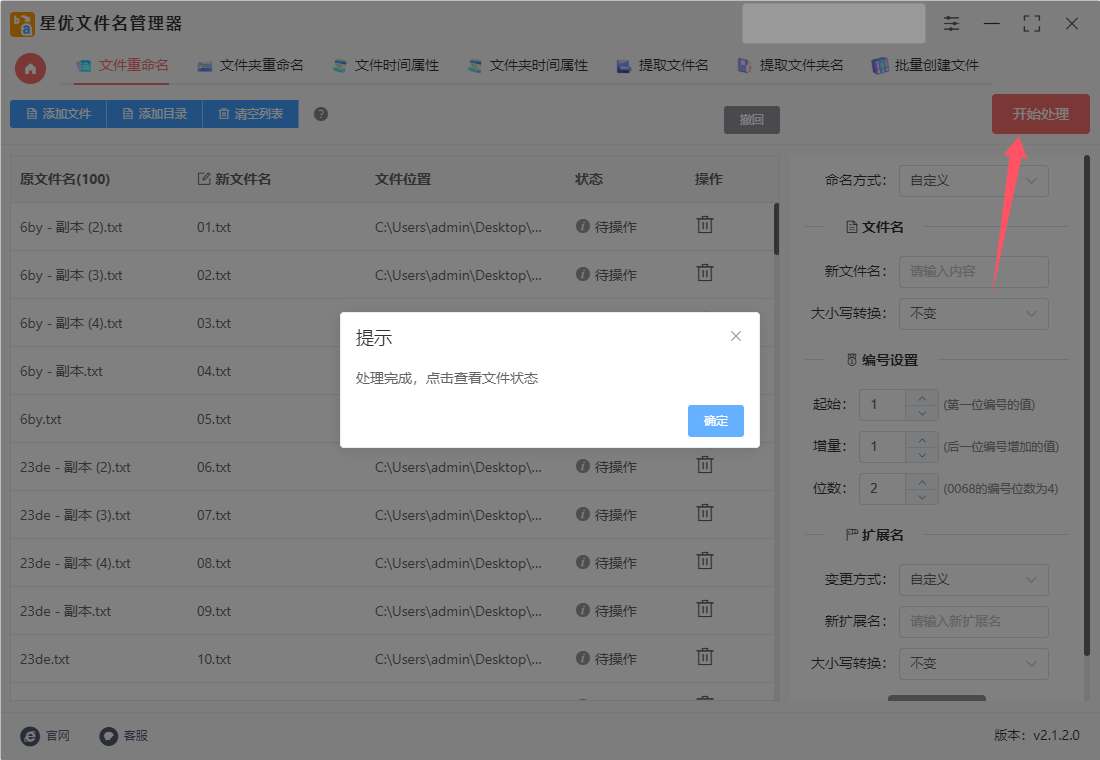
Task: Confirm the dialog with 确定
Action: tap(716, 421)
